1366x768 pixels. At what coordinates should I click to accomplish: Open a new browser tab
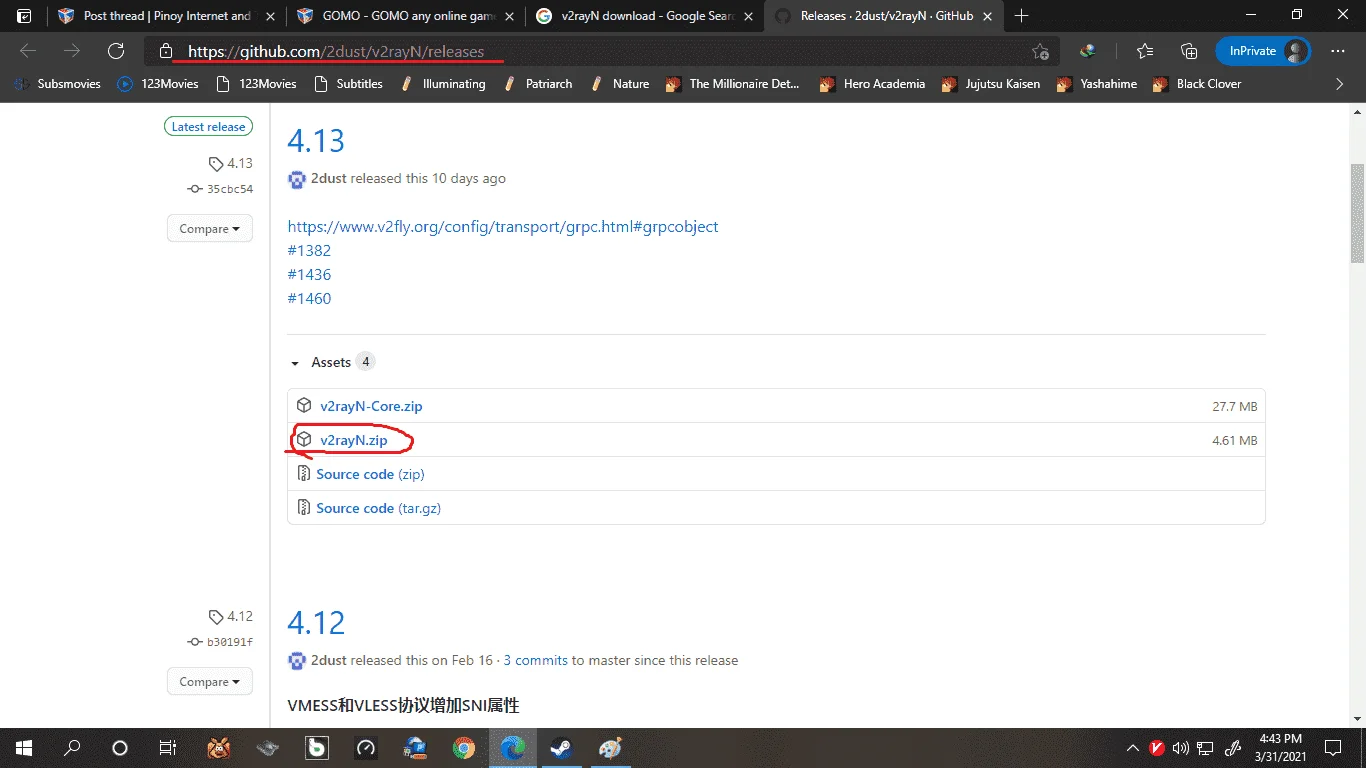click(x=1022, y=16)
